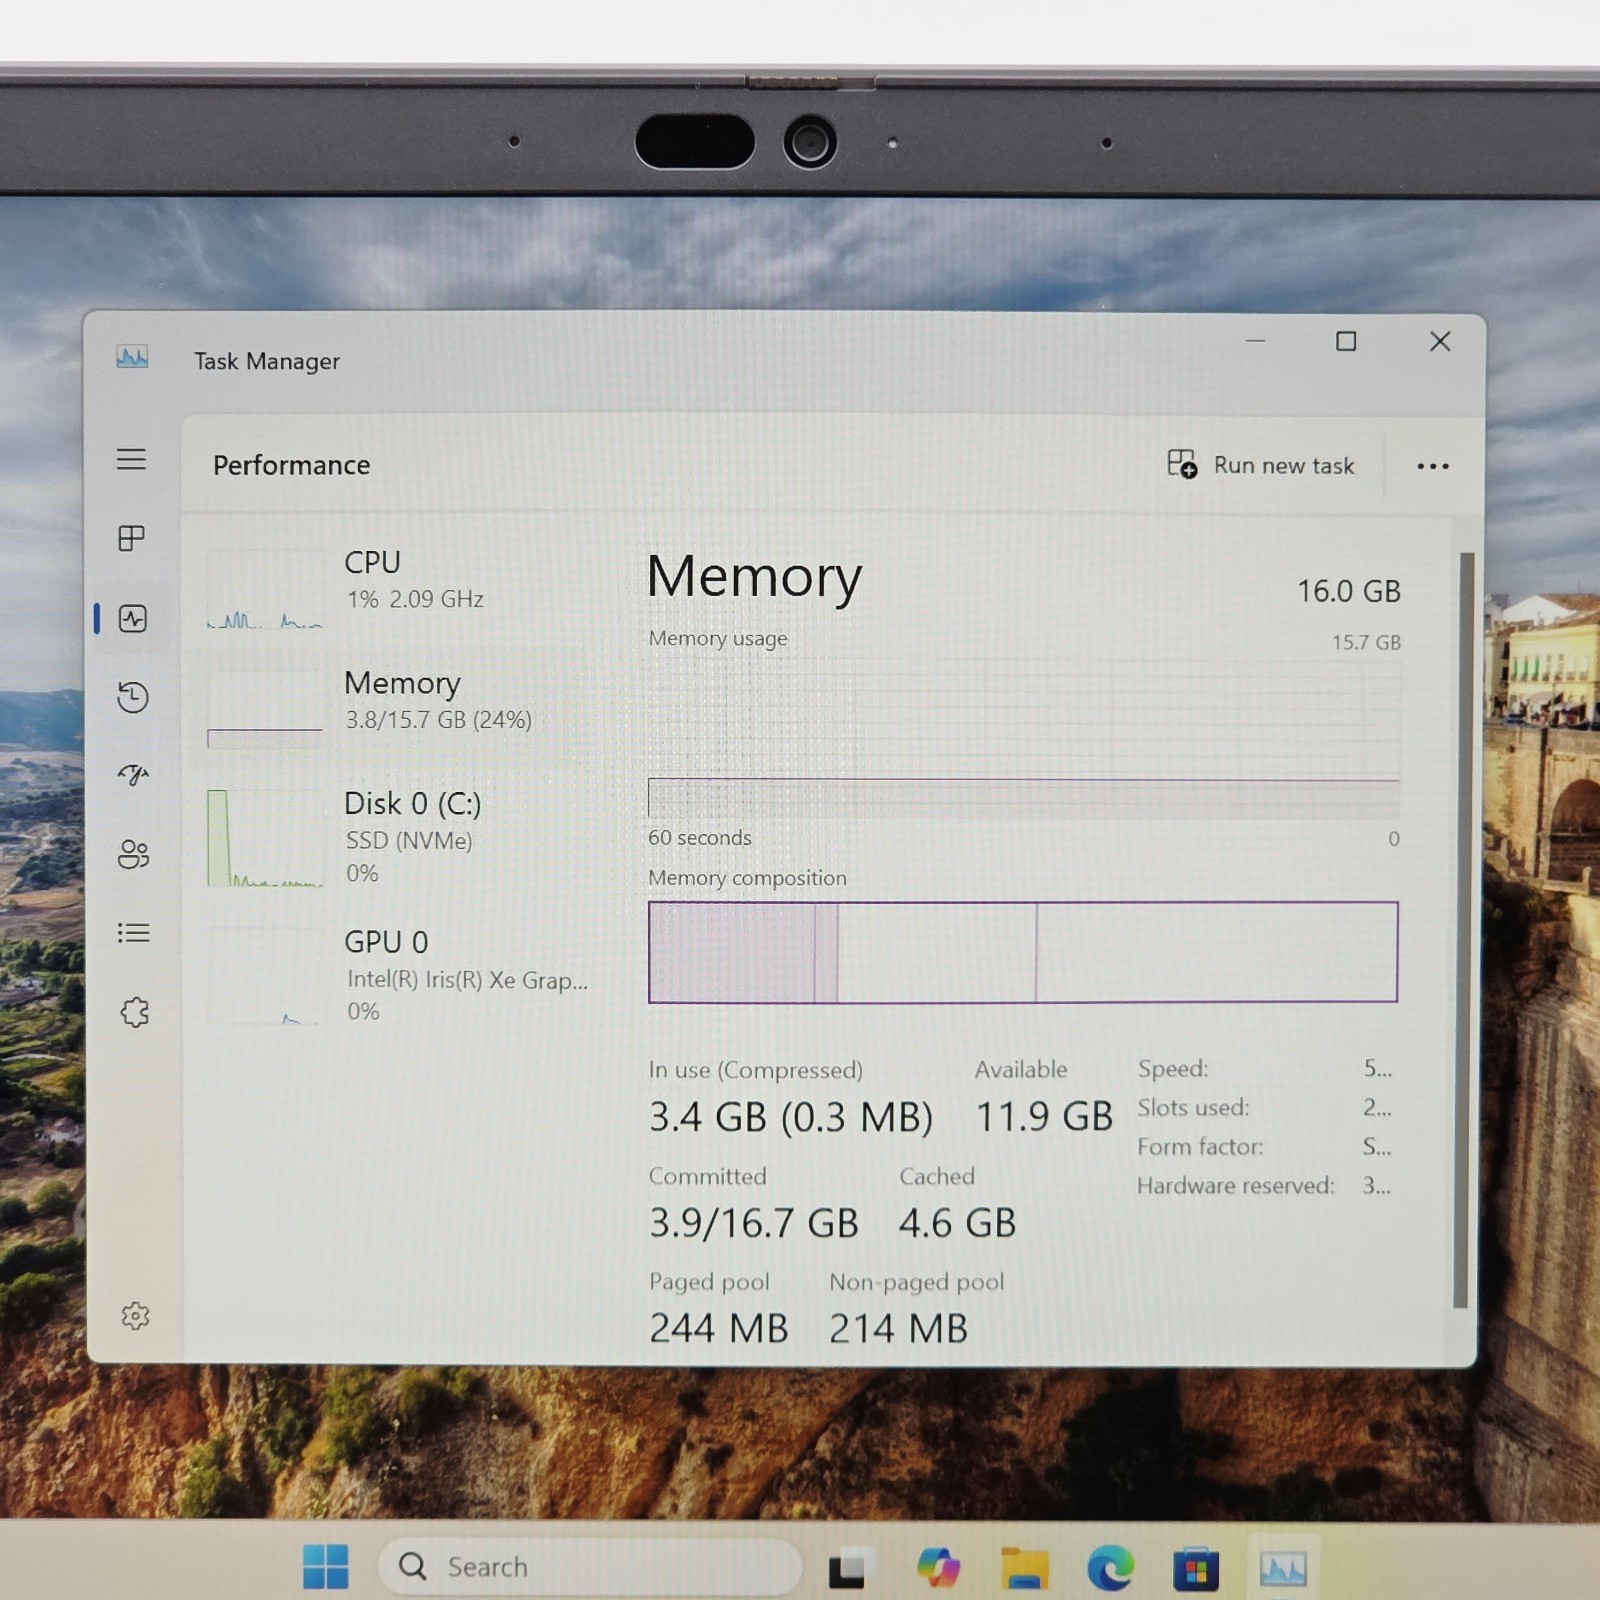Open the App history sidebar icon
The height and width of the screenshot is (1600, 1600).
133,697
